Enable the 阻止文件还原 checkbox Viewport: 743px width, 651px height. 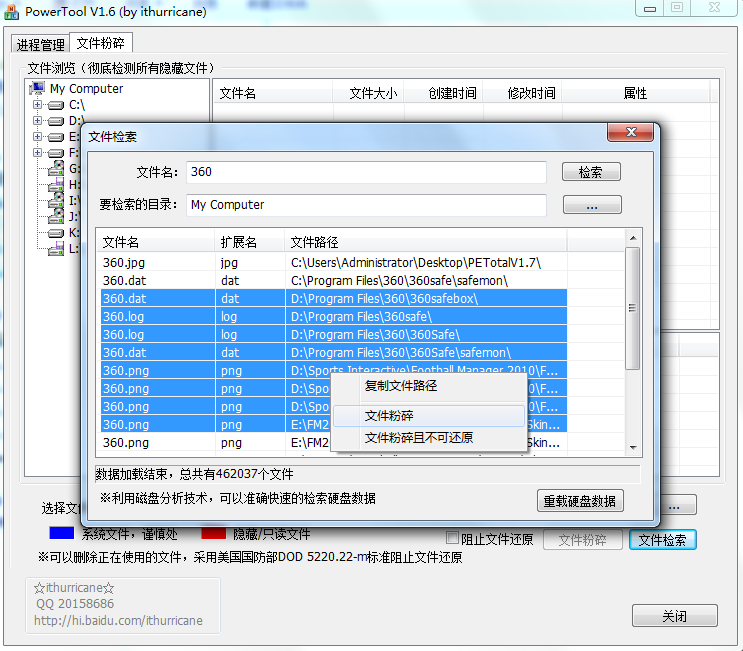point(453,538)
